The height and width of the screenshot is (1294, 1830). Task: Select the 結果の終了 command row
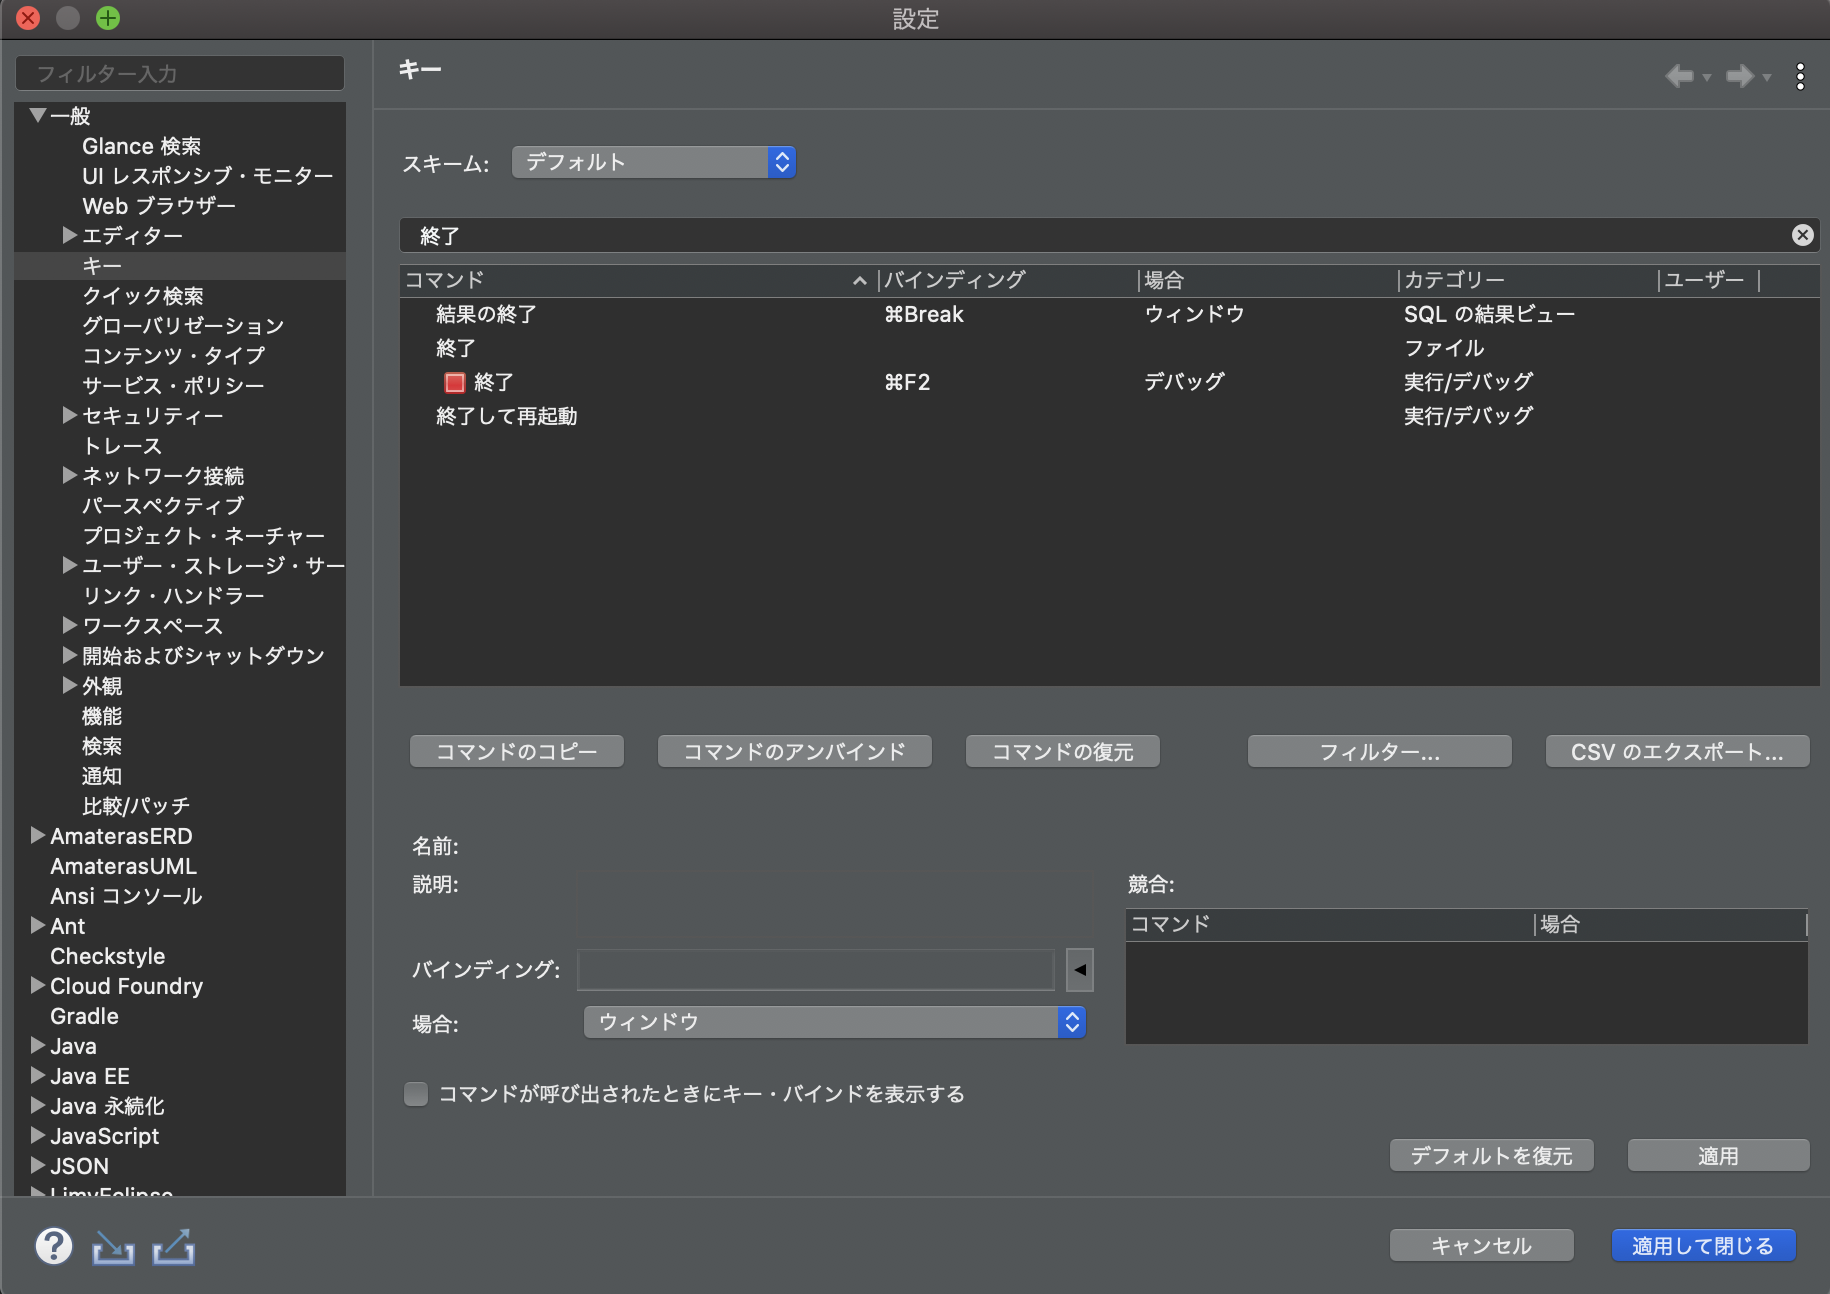1110,314
